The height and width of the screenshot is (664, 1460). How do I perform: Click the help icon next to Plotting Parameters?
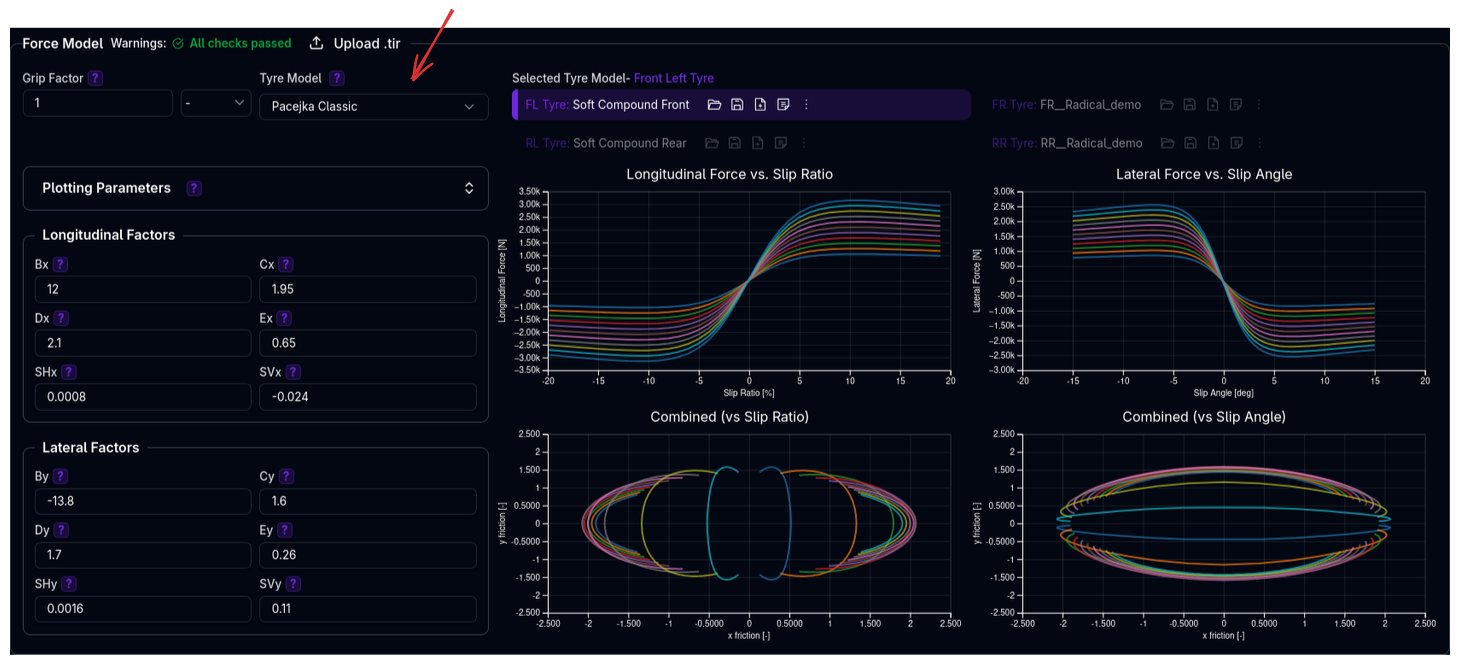pos(194,188)
